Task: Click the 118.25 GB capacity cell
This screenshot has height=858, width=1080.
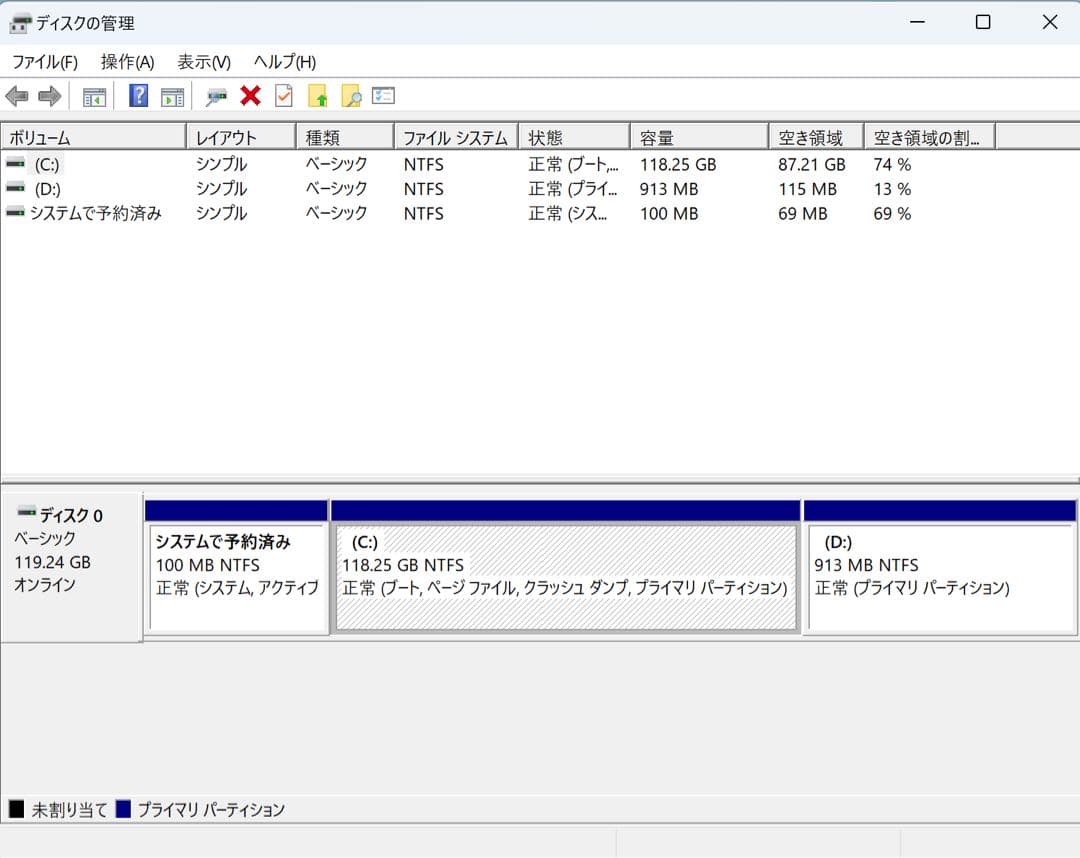Action: [678, 165]
